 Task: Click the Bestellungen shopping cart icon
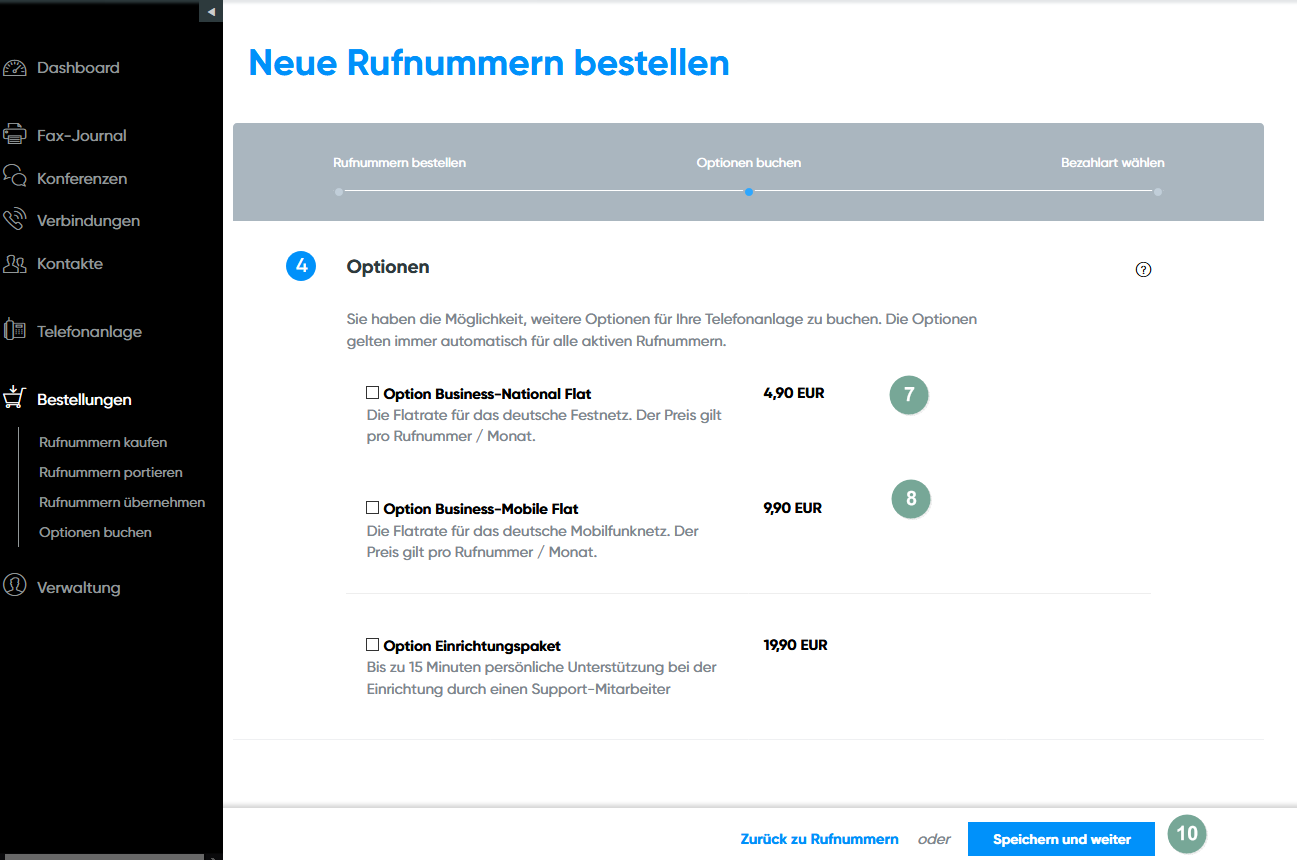point(14,398)
